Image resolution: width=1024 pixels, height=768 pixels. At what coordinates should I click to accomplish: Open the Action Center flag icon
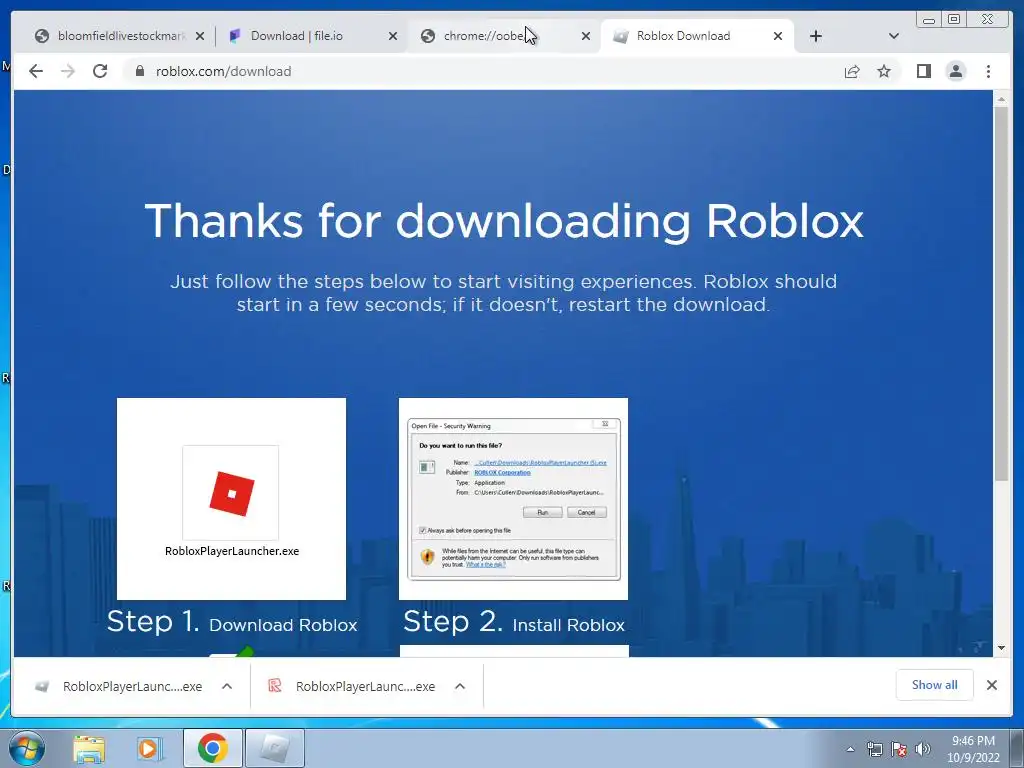tap(899, 749)
